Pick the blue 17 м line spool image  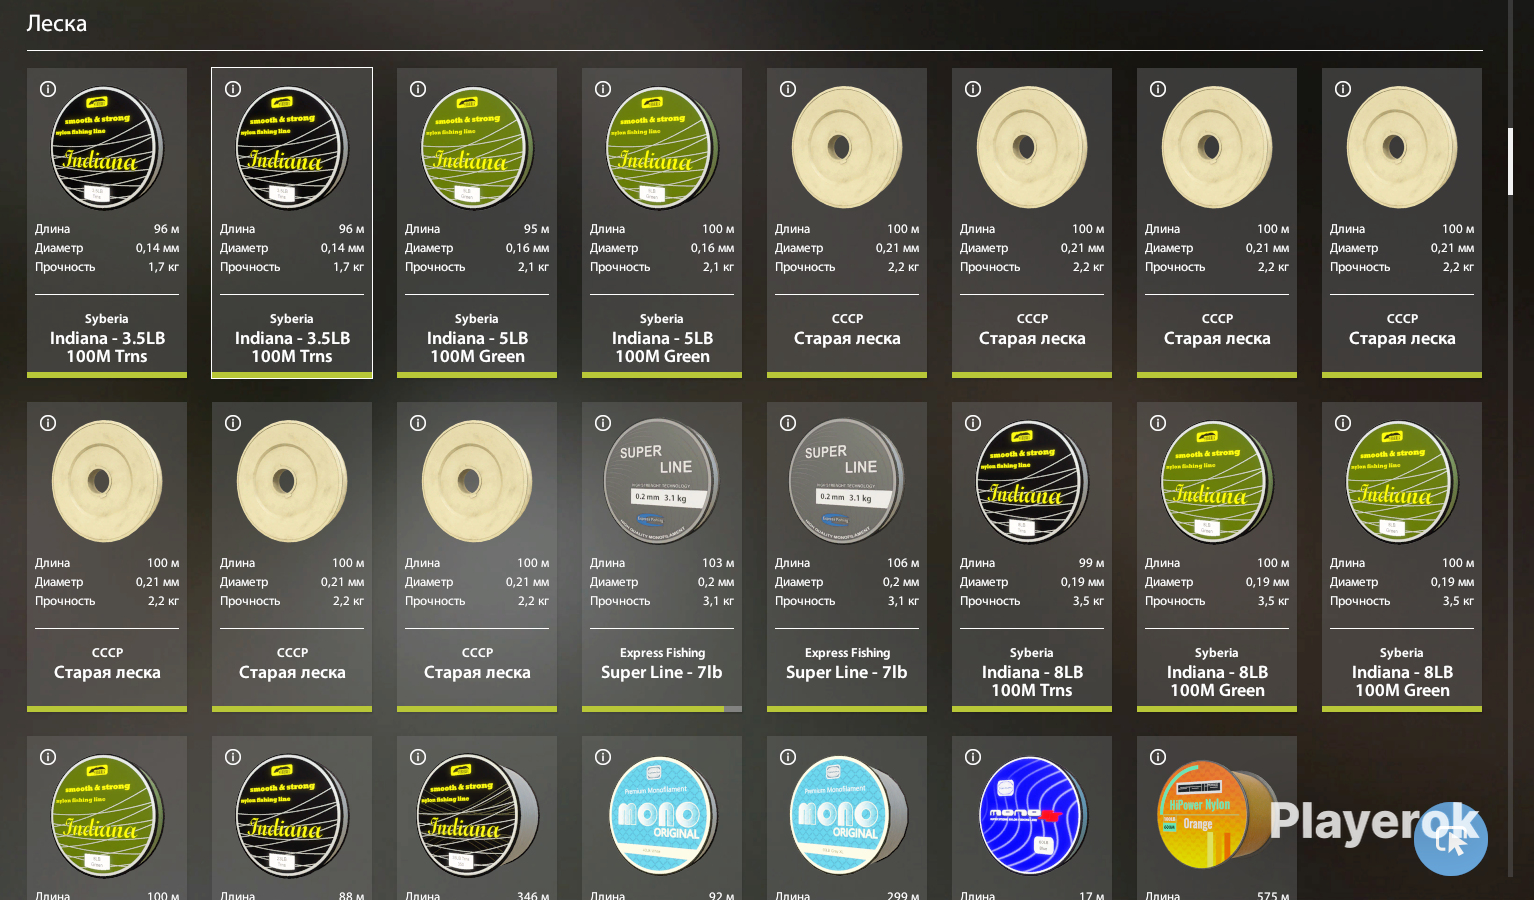pyautogui.click(x=1034, y=815)
